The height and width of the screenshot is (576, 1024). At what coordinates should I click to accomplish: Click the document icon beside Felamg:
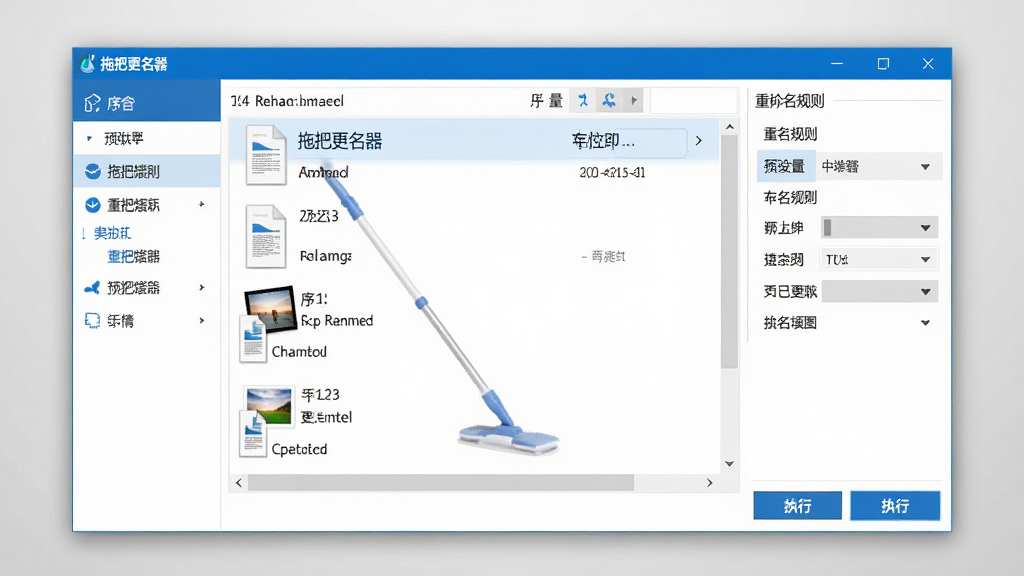point(266,236)
